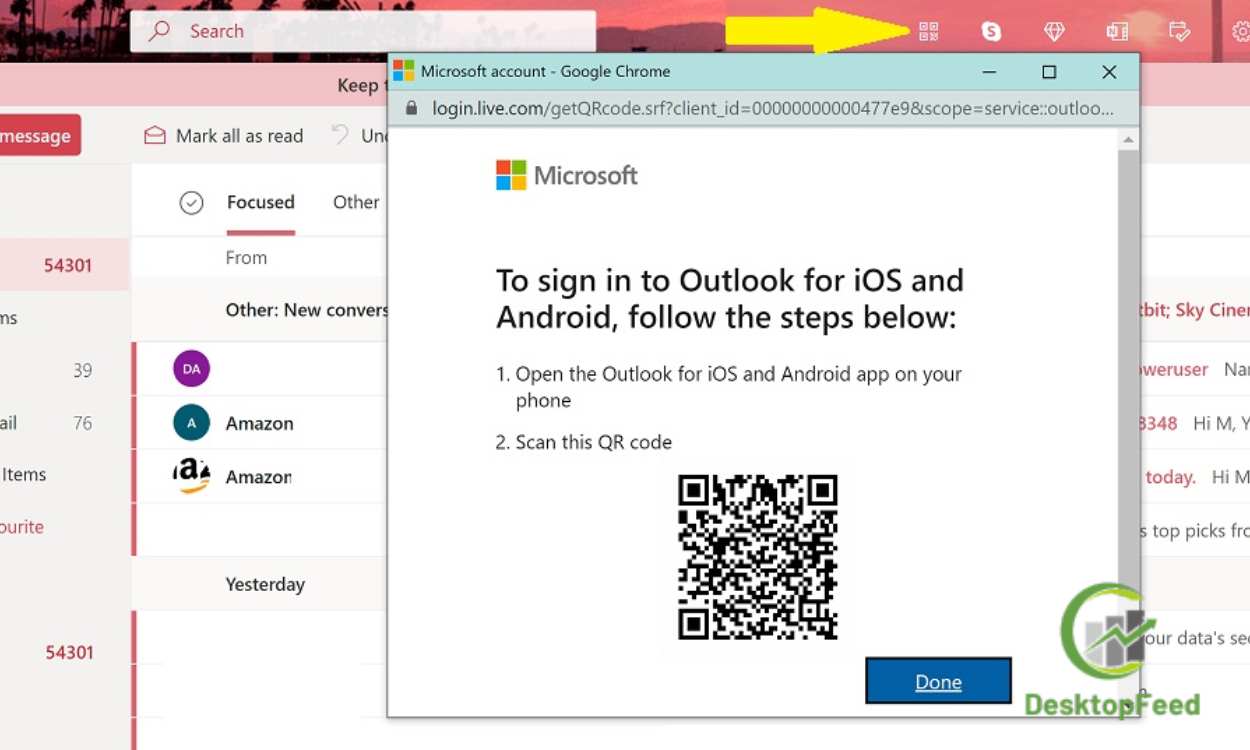Select the folder with count 39

point(65,370)
